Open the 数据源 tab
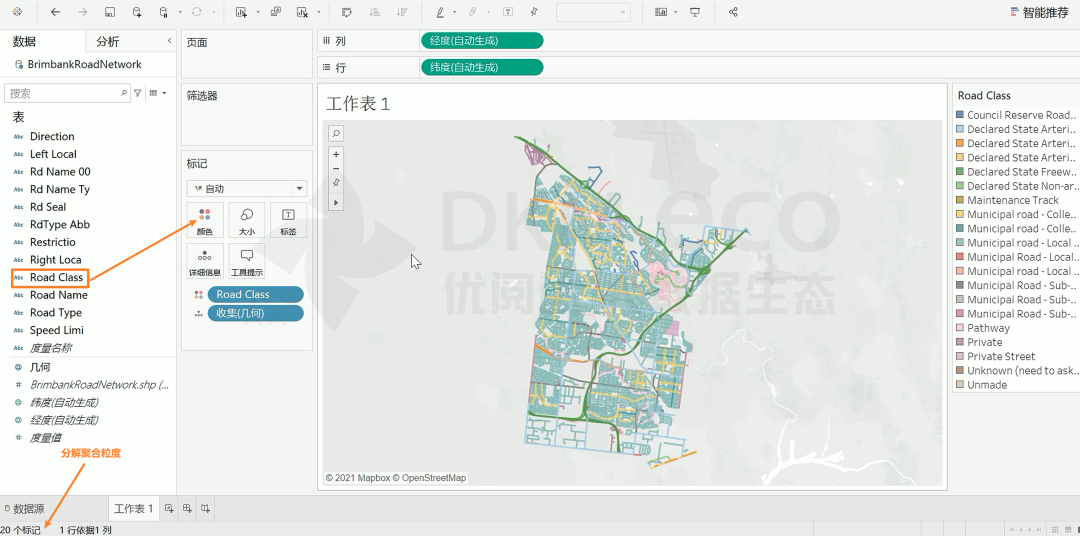The image size is (1080, 536). click(x=24, y=509)
